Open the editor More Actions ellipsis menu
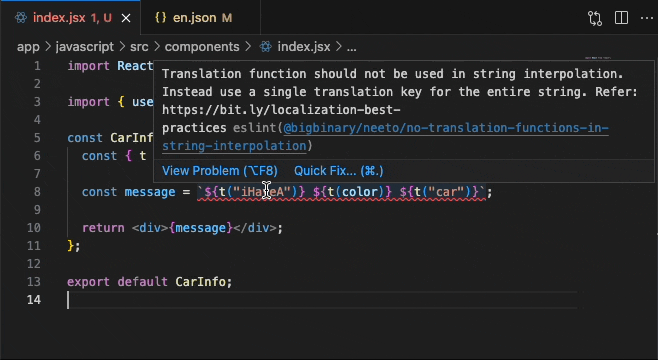 click(x=647, y=18)
